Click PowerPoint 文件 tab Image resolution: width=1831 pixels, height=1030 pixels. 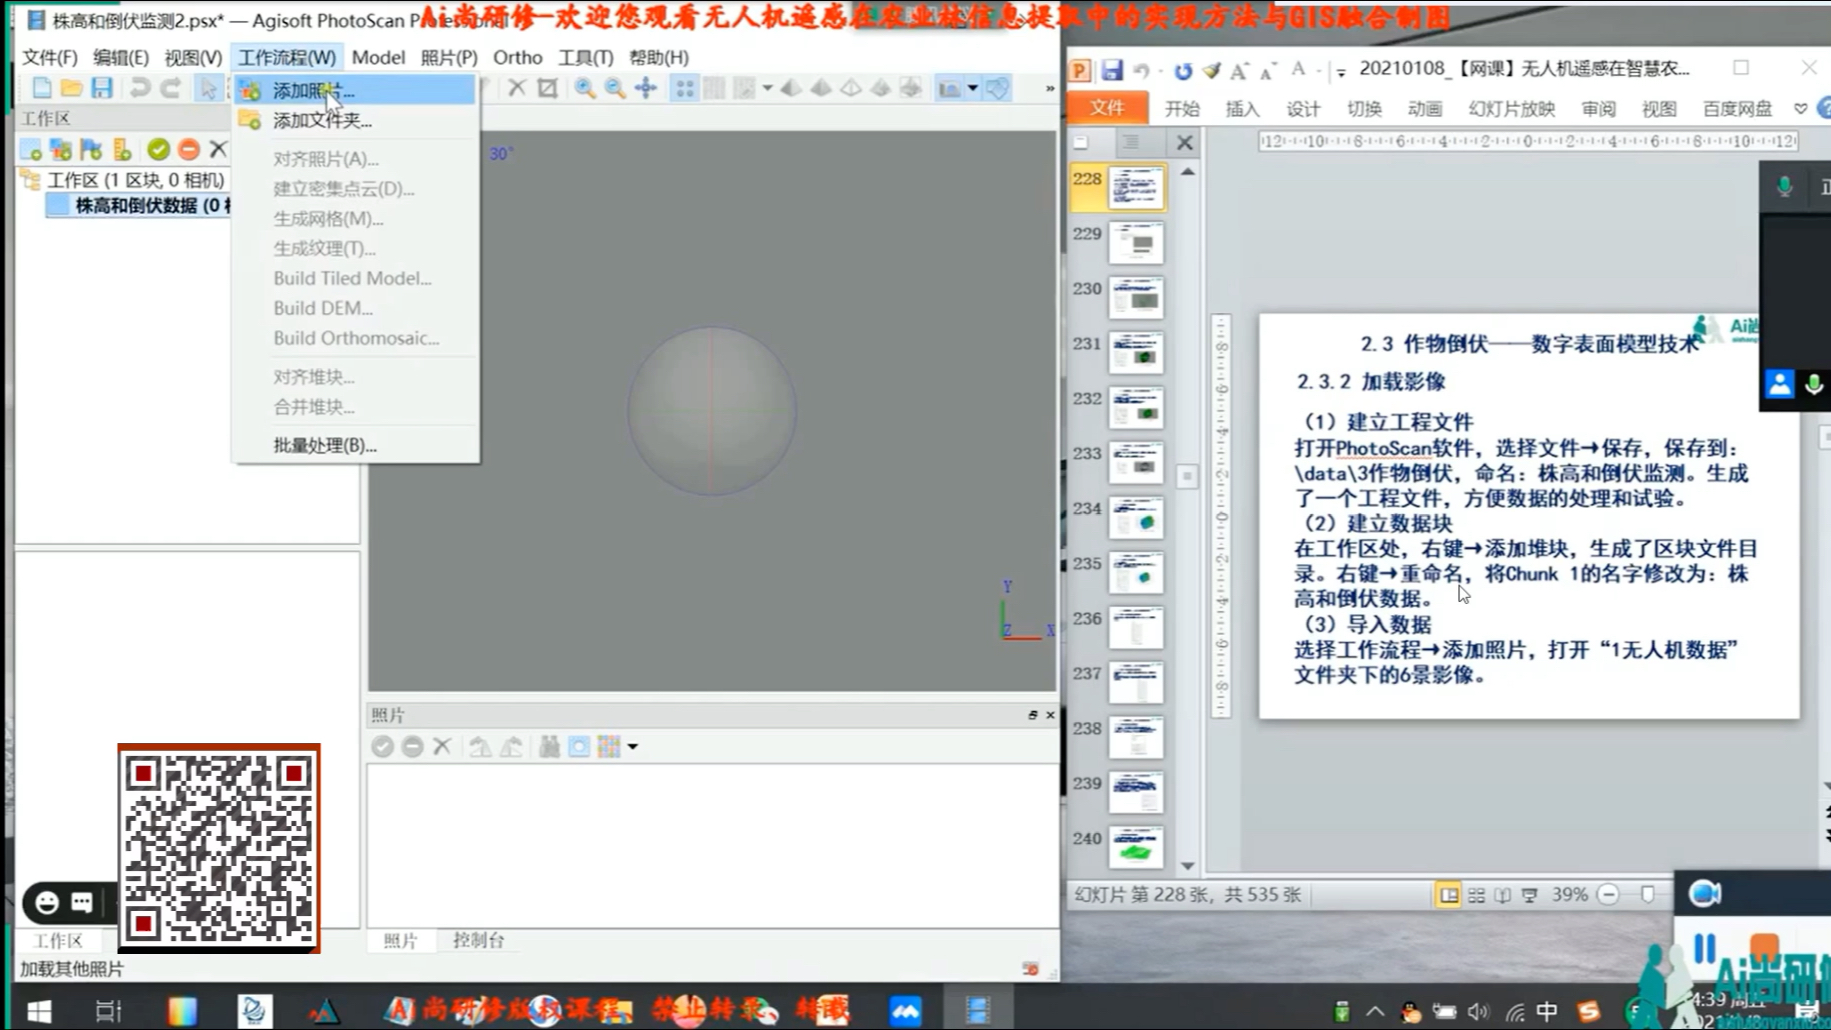tap(1107, 108)
